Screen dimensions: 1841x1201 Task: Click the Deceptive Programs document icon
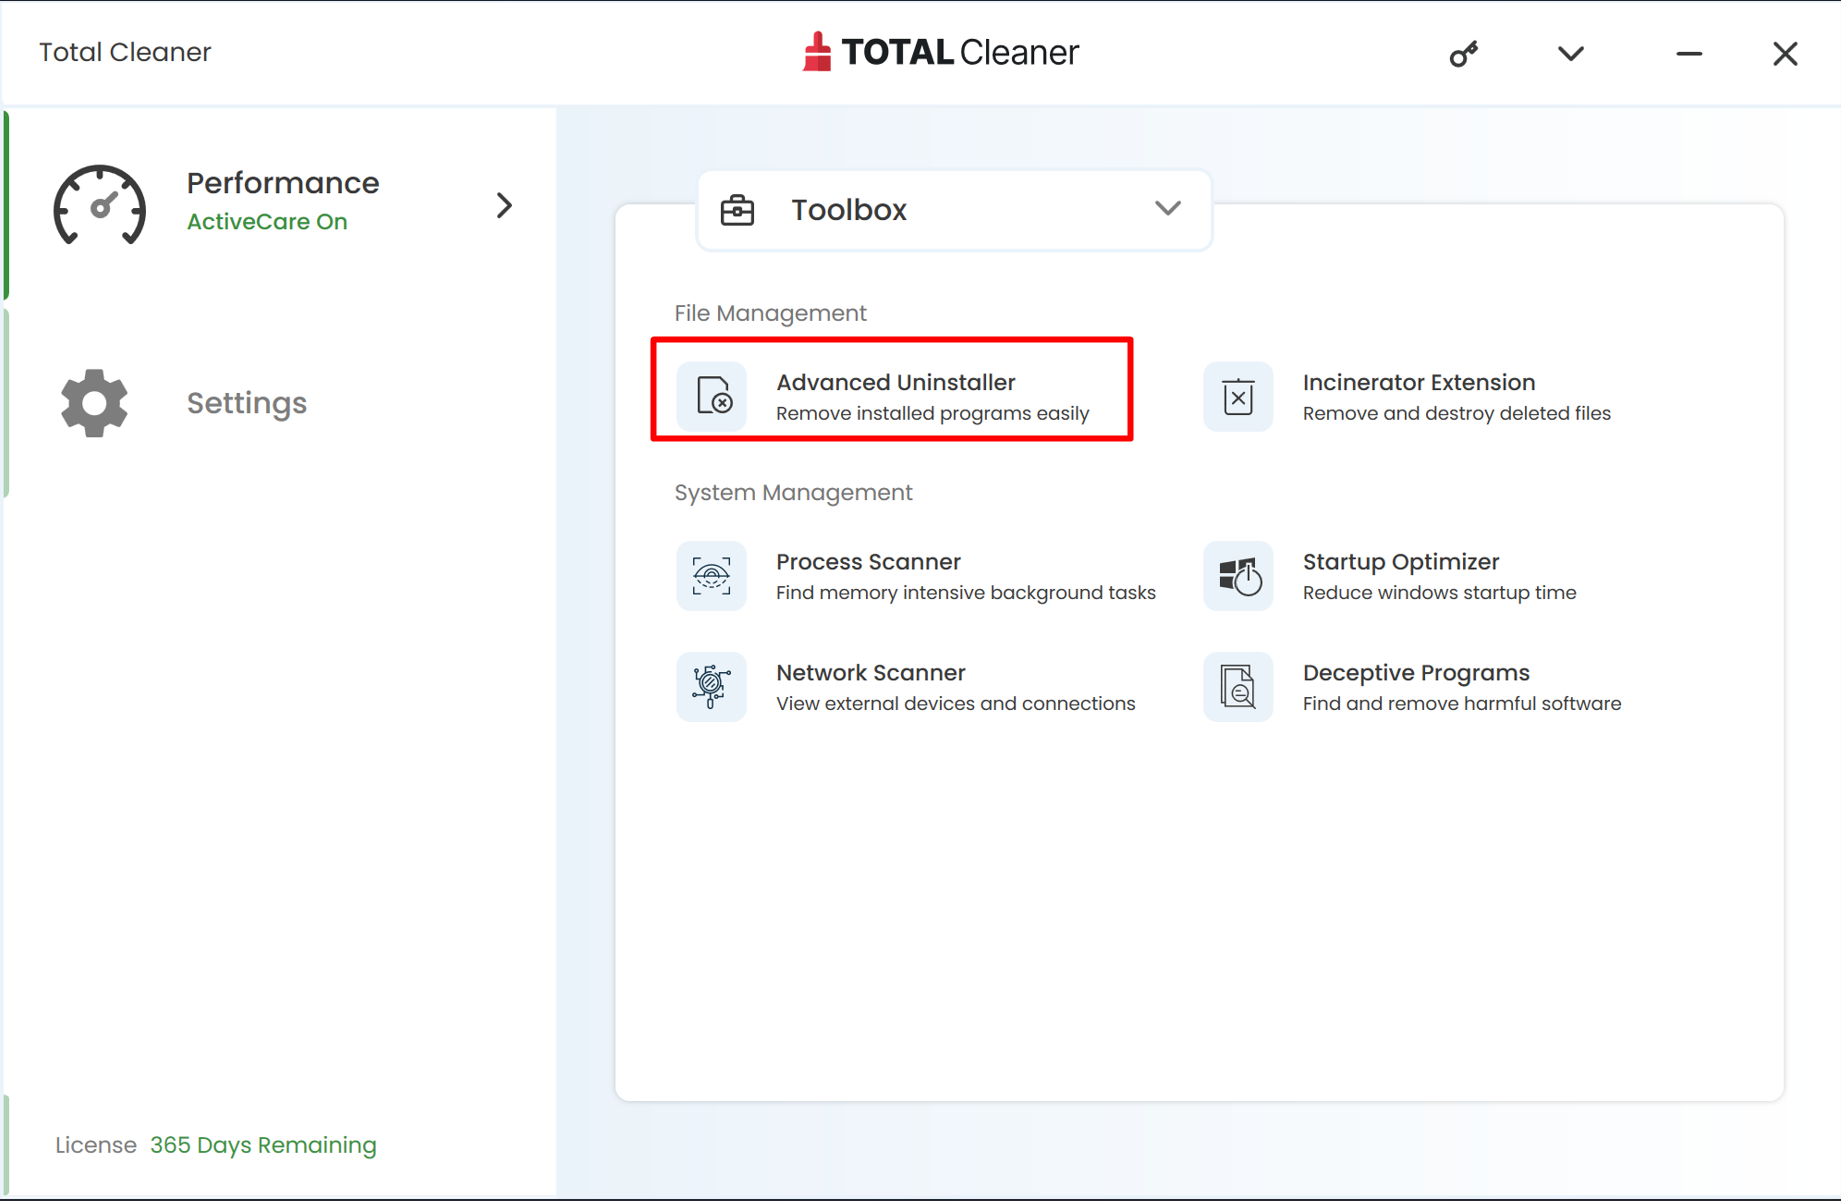point(1238,687)
